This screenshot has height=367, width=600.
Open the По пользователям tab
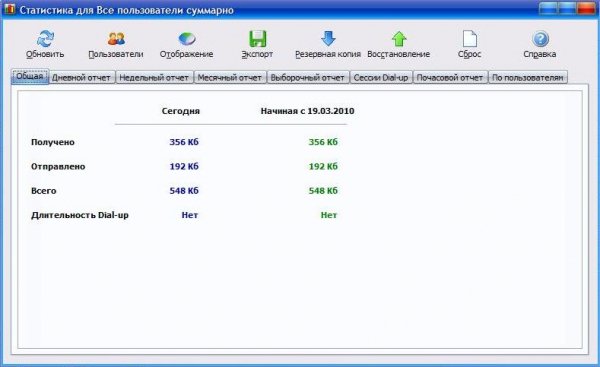tap(528, 77)
